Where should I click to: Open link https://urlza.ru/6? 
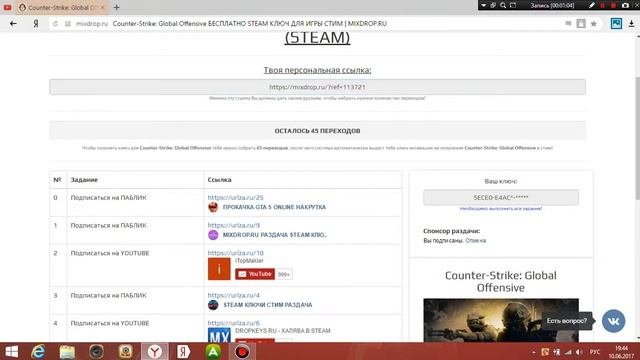(x=233, y=323)
